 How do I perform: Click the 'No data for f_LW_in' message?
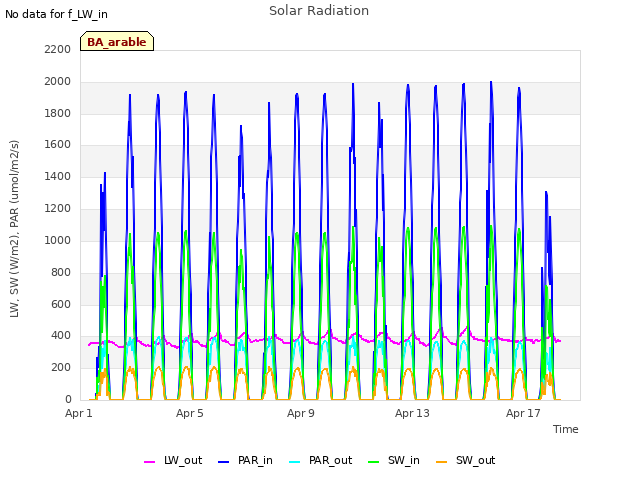(56, 15)
